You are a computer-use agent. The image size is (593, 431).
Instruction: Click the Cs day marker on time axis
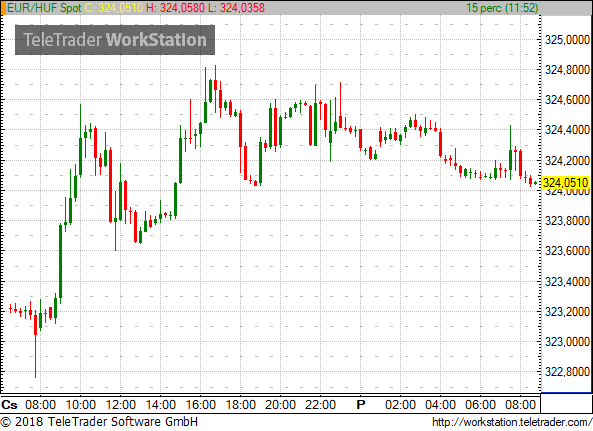pyautogui.click(x=9, y=405)
